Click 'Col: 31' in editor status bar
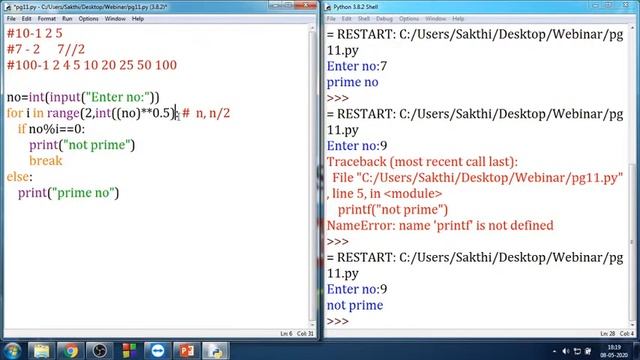 click(x=305, y=334)
